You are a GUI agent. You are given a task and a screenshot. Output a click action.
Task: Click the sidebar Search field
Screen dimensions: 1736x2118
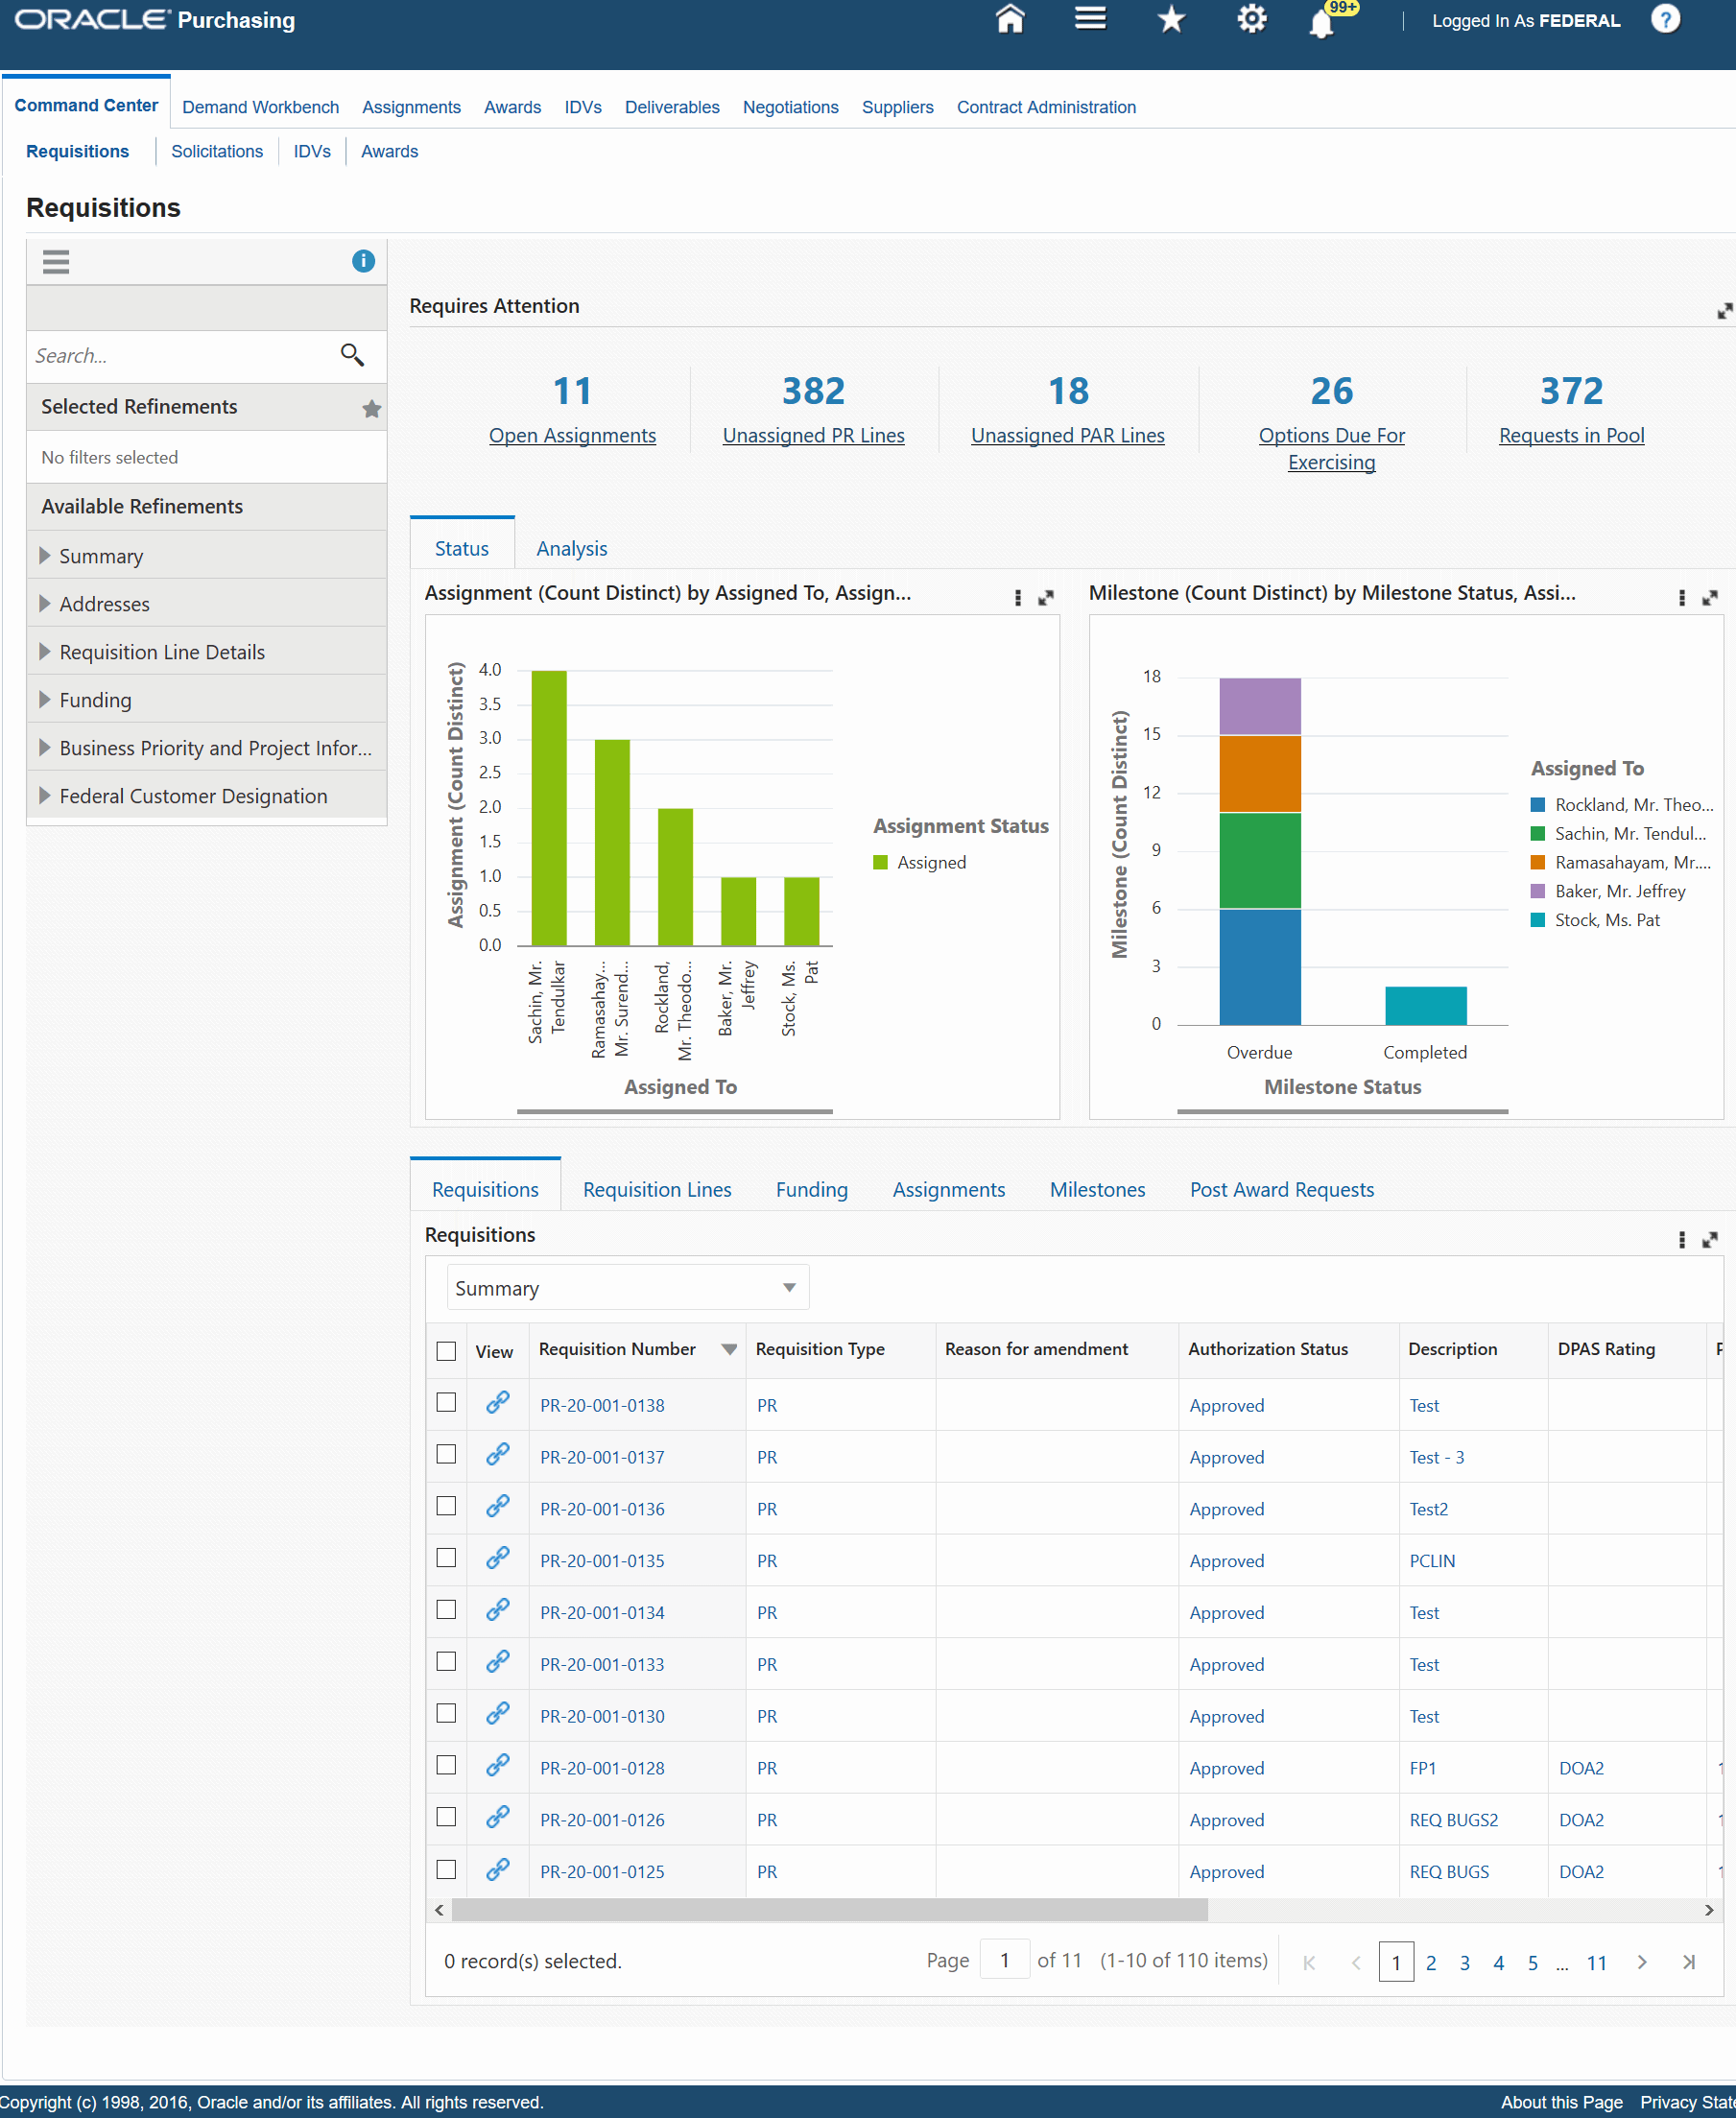[180, 356]
